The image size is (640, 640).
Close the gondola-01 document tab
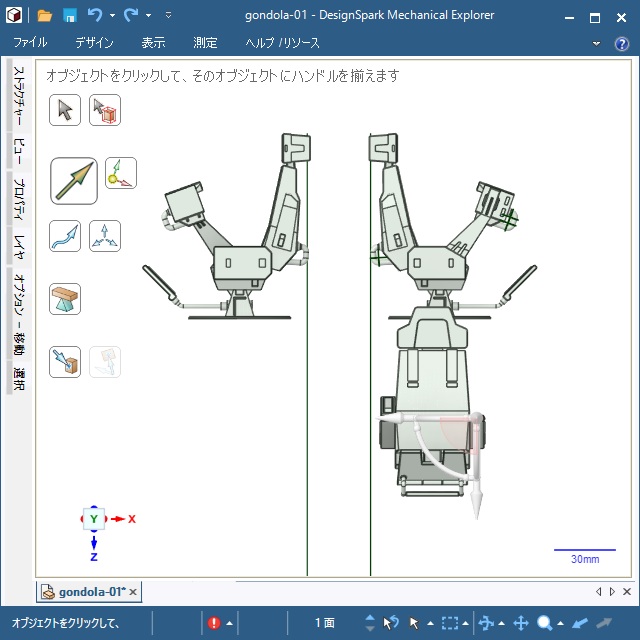(x=133, y=592)
